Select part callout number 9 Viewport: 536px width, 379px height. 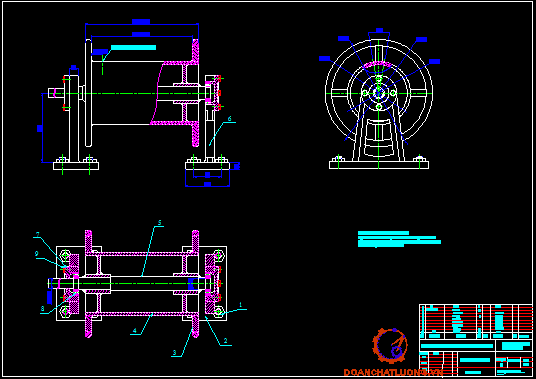36,254
